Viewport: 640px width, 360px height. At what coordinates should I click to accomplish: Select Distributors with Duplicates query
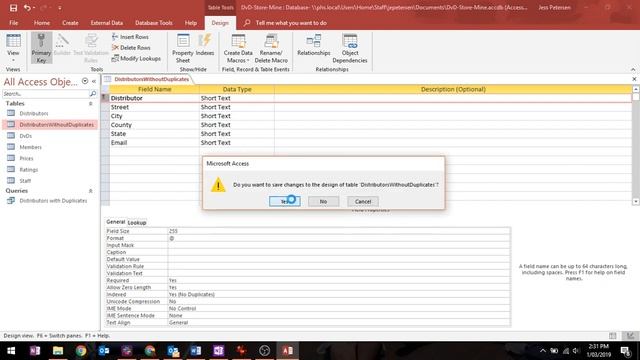[x=53, y=200]
